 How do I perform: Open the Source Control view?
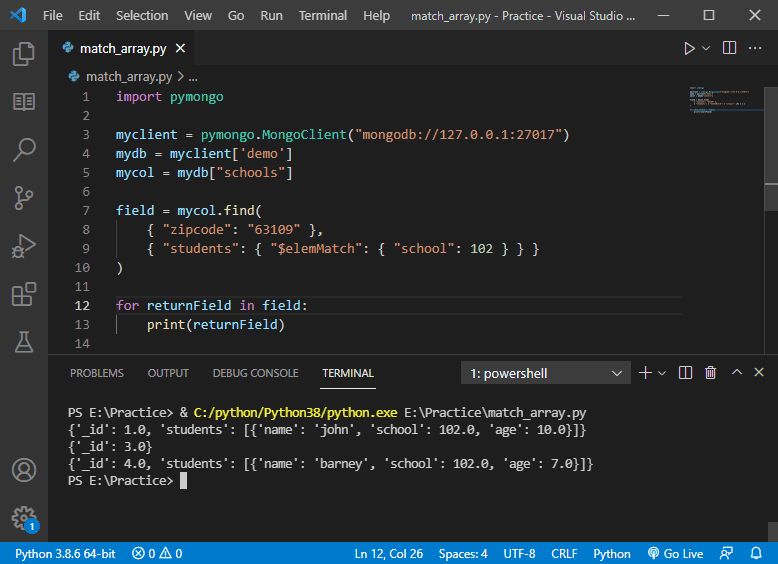pos(23,197)
